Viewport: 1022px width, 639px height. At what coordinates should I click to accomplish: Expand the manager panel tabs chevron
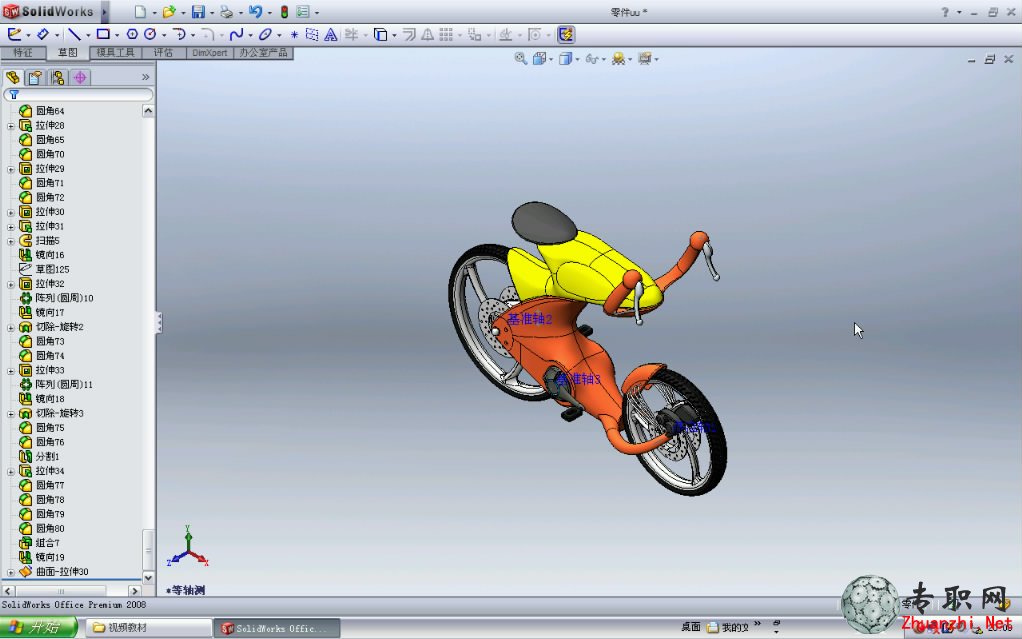[x=145, y=77]
